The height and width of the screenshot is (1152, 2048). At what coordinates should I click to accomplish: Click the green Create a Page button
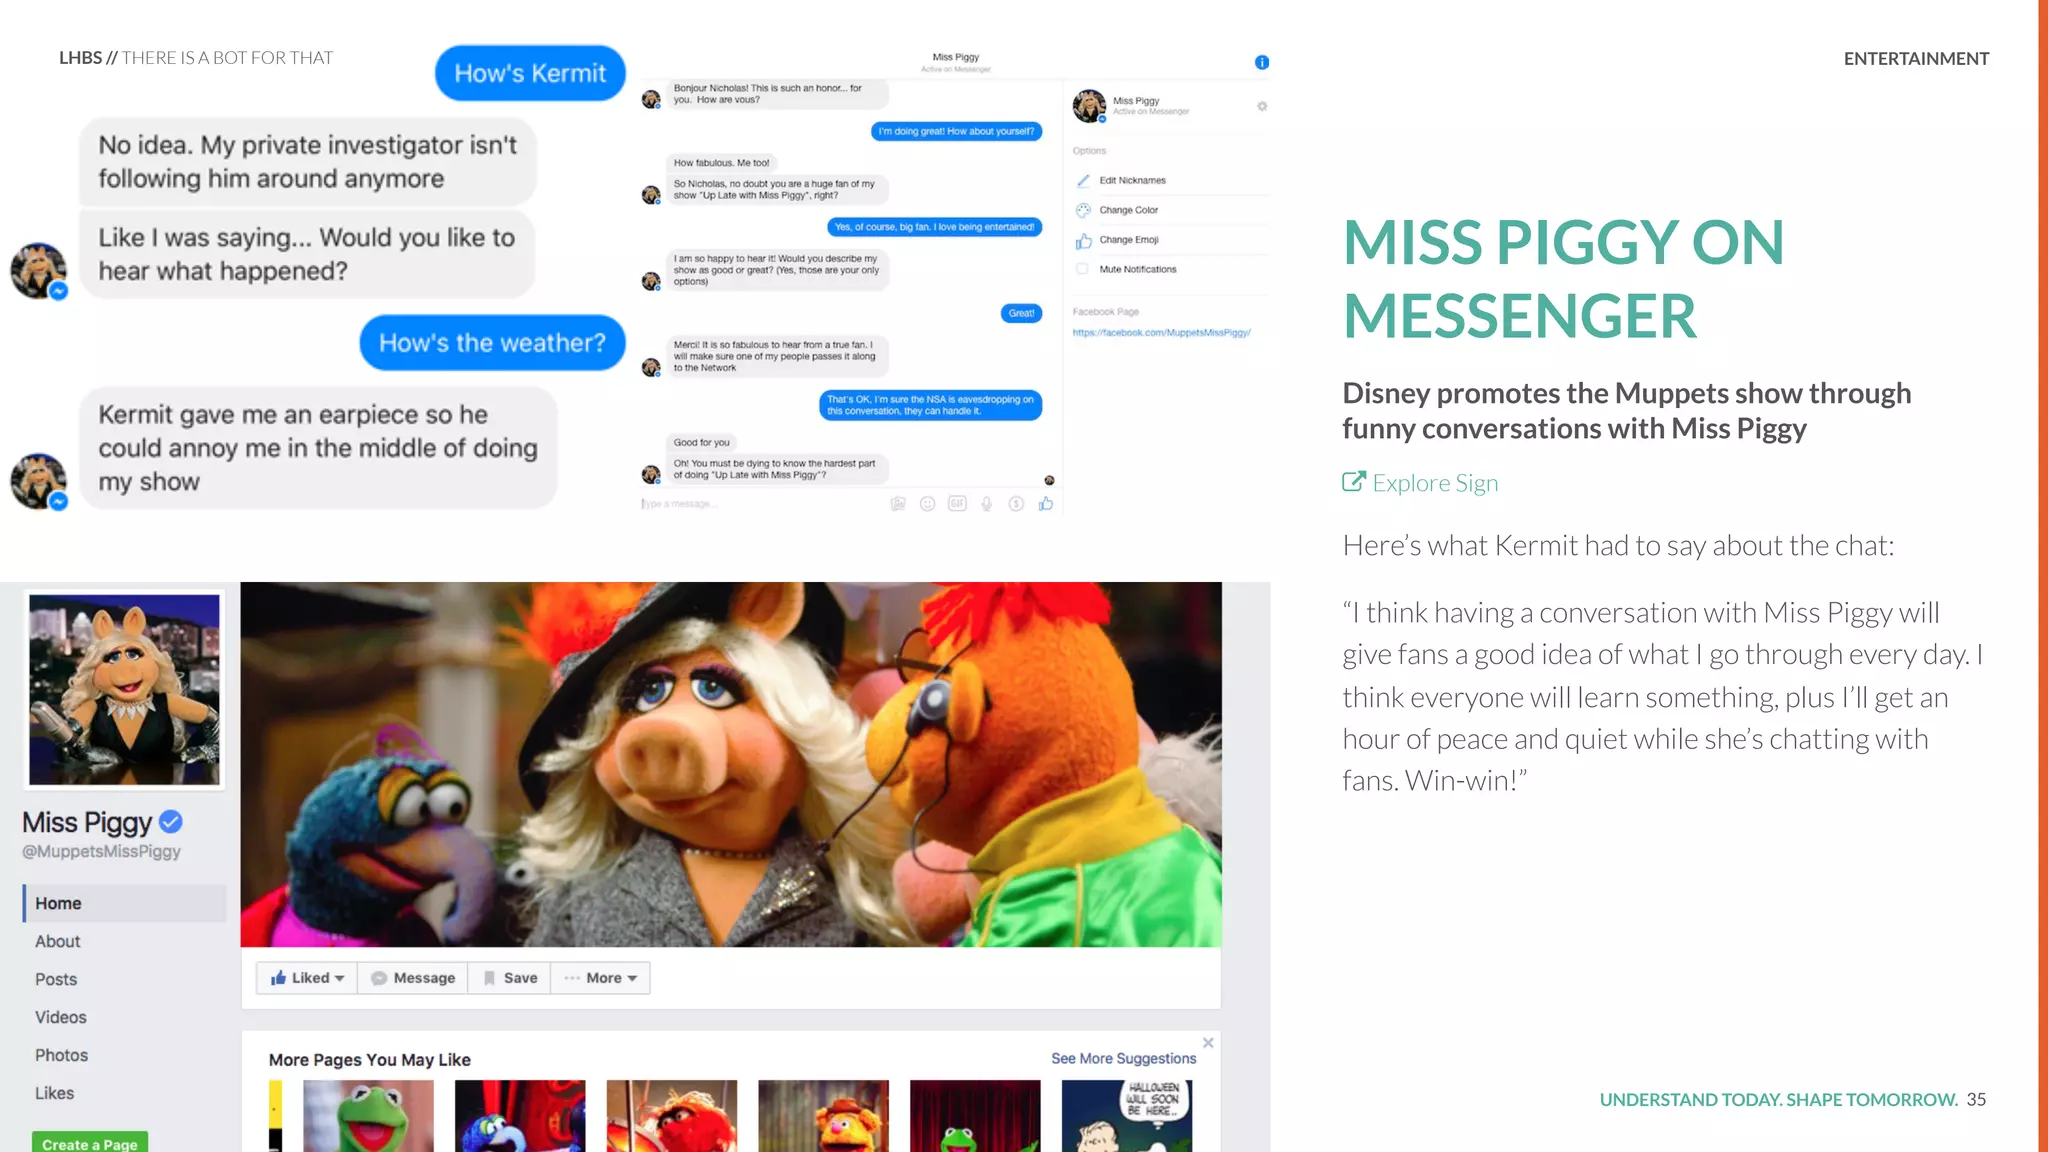tap(90, 1142)
